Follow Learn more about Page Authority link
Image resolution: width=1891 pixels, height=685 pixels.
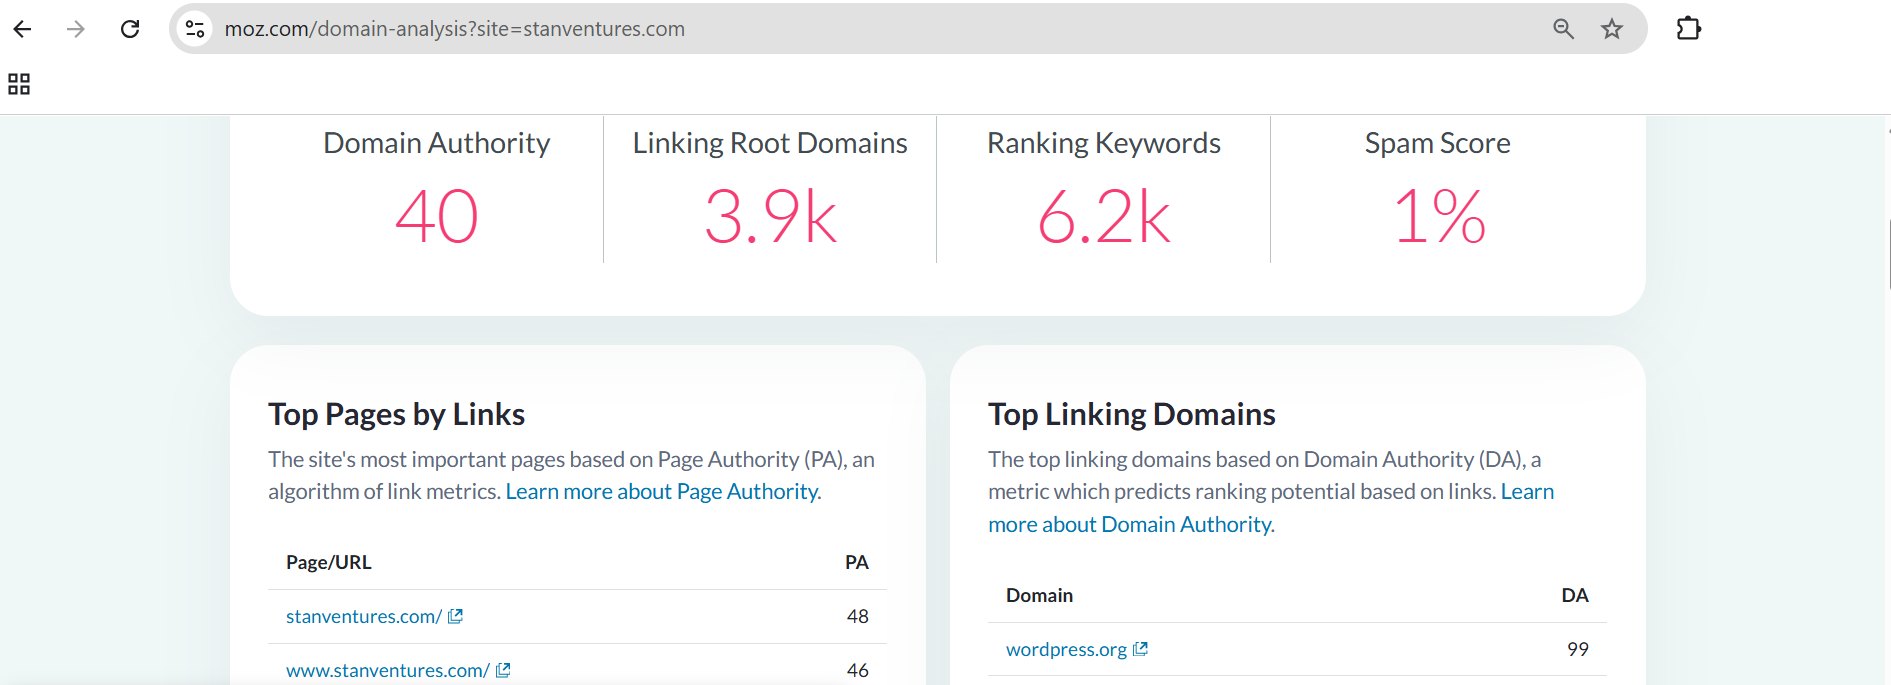click(x=662, y=492)
